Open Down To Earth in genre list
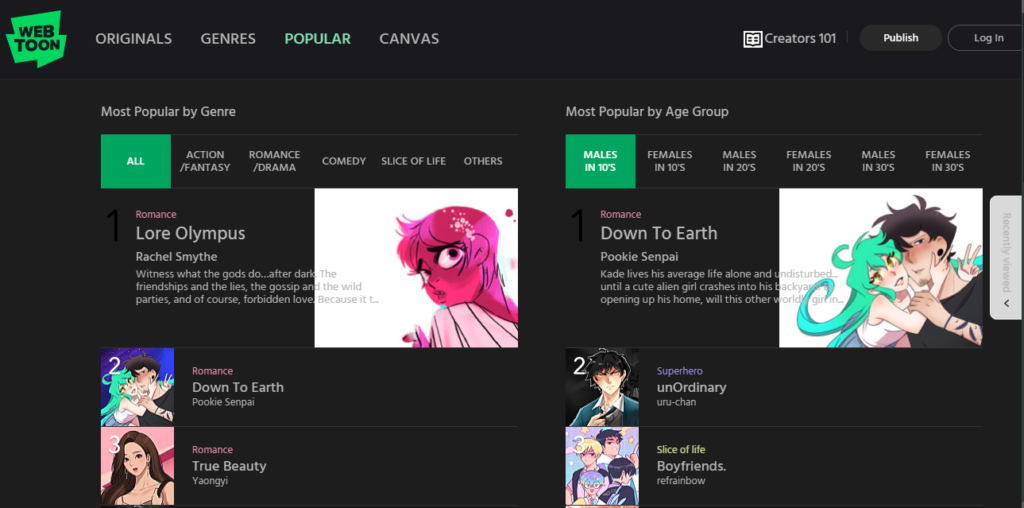The height and width of the screenshot is (508, 1024). pos(238,387)
